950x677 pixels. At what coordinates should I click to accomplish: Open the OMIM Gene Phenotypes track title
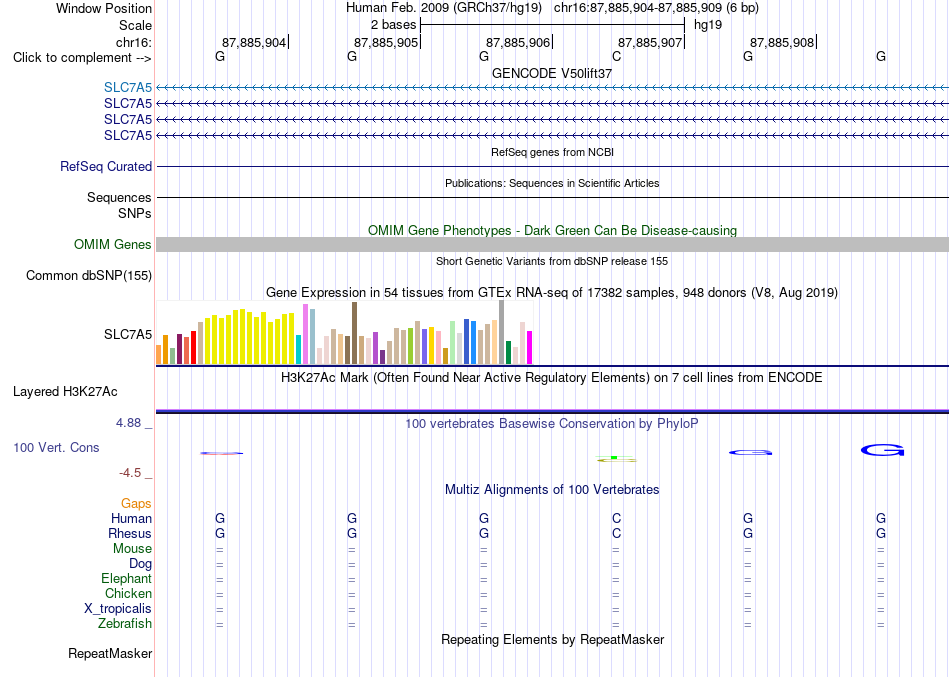553,230
